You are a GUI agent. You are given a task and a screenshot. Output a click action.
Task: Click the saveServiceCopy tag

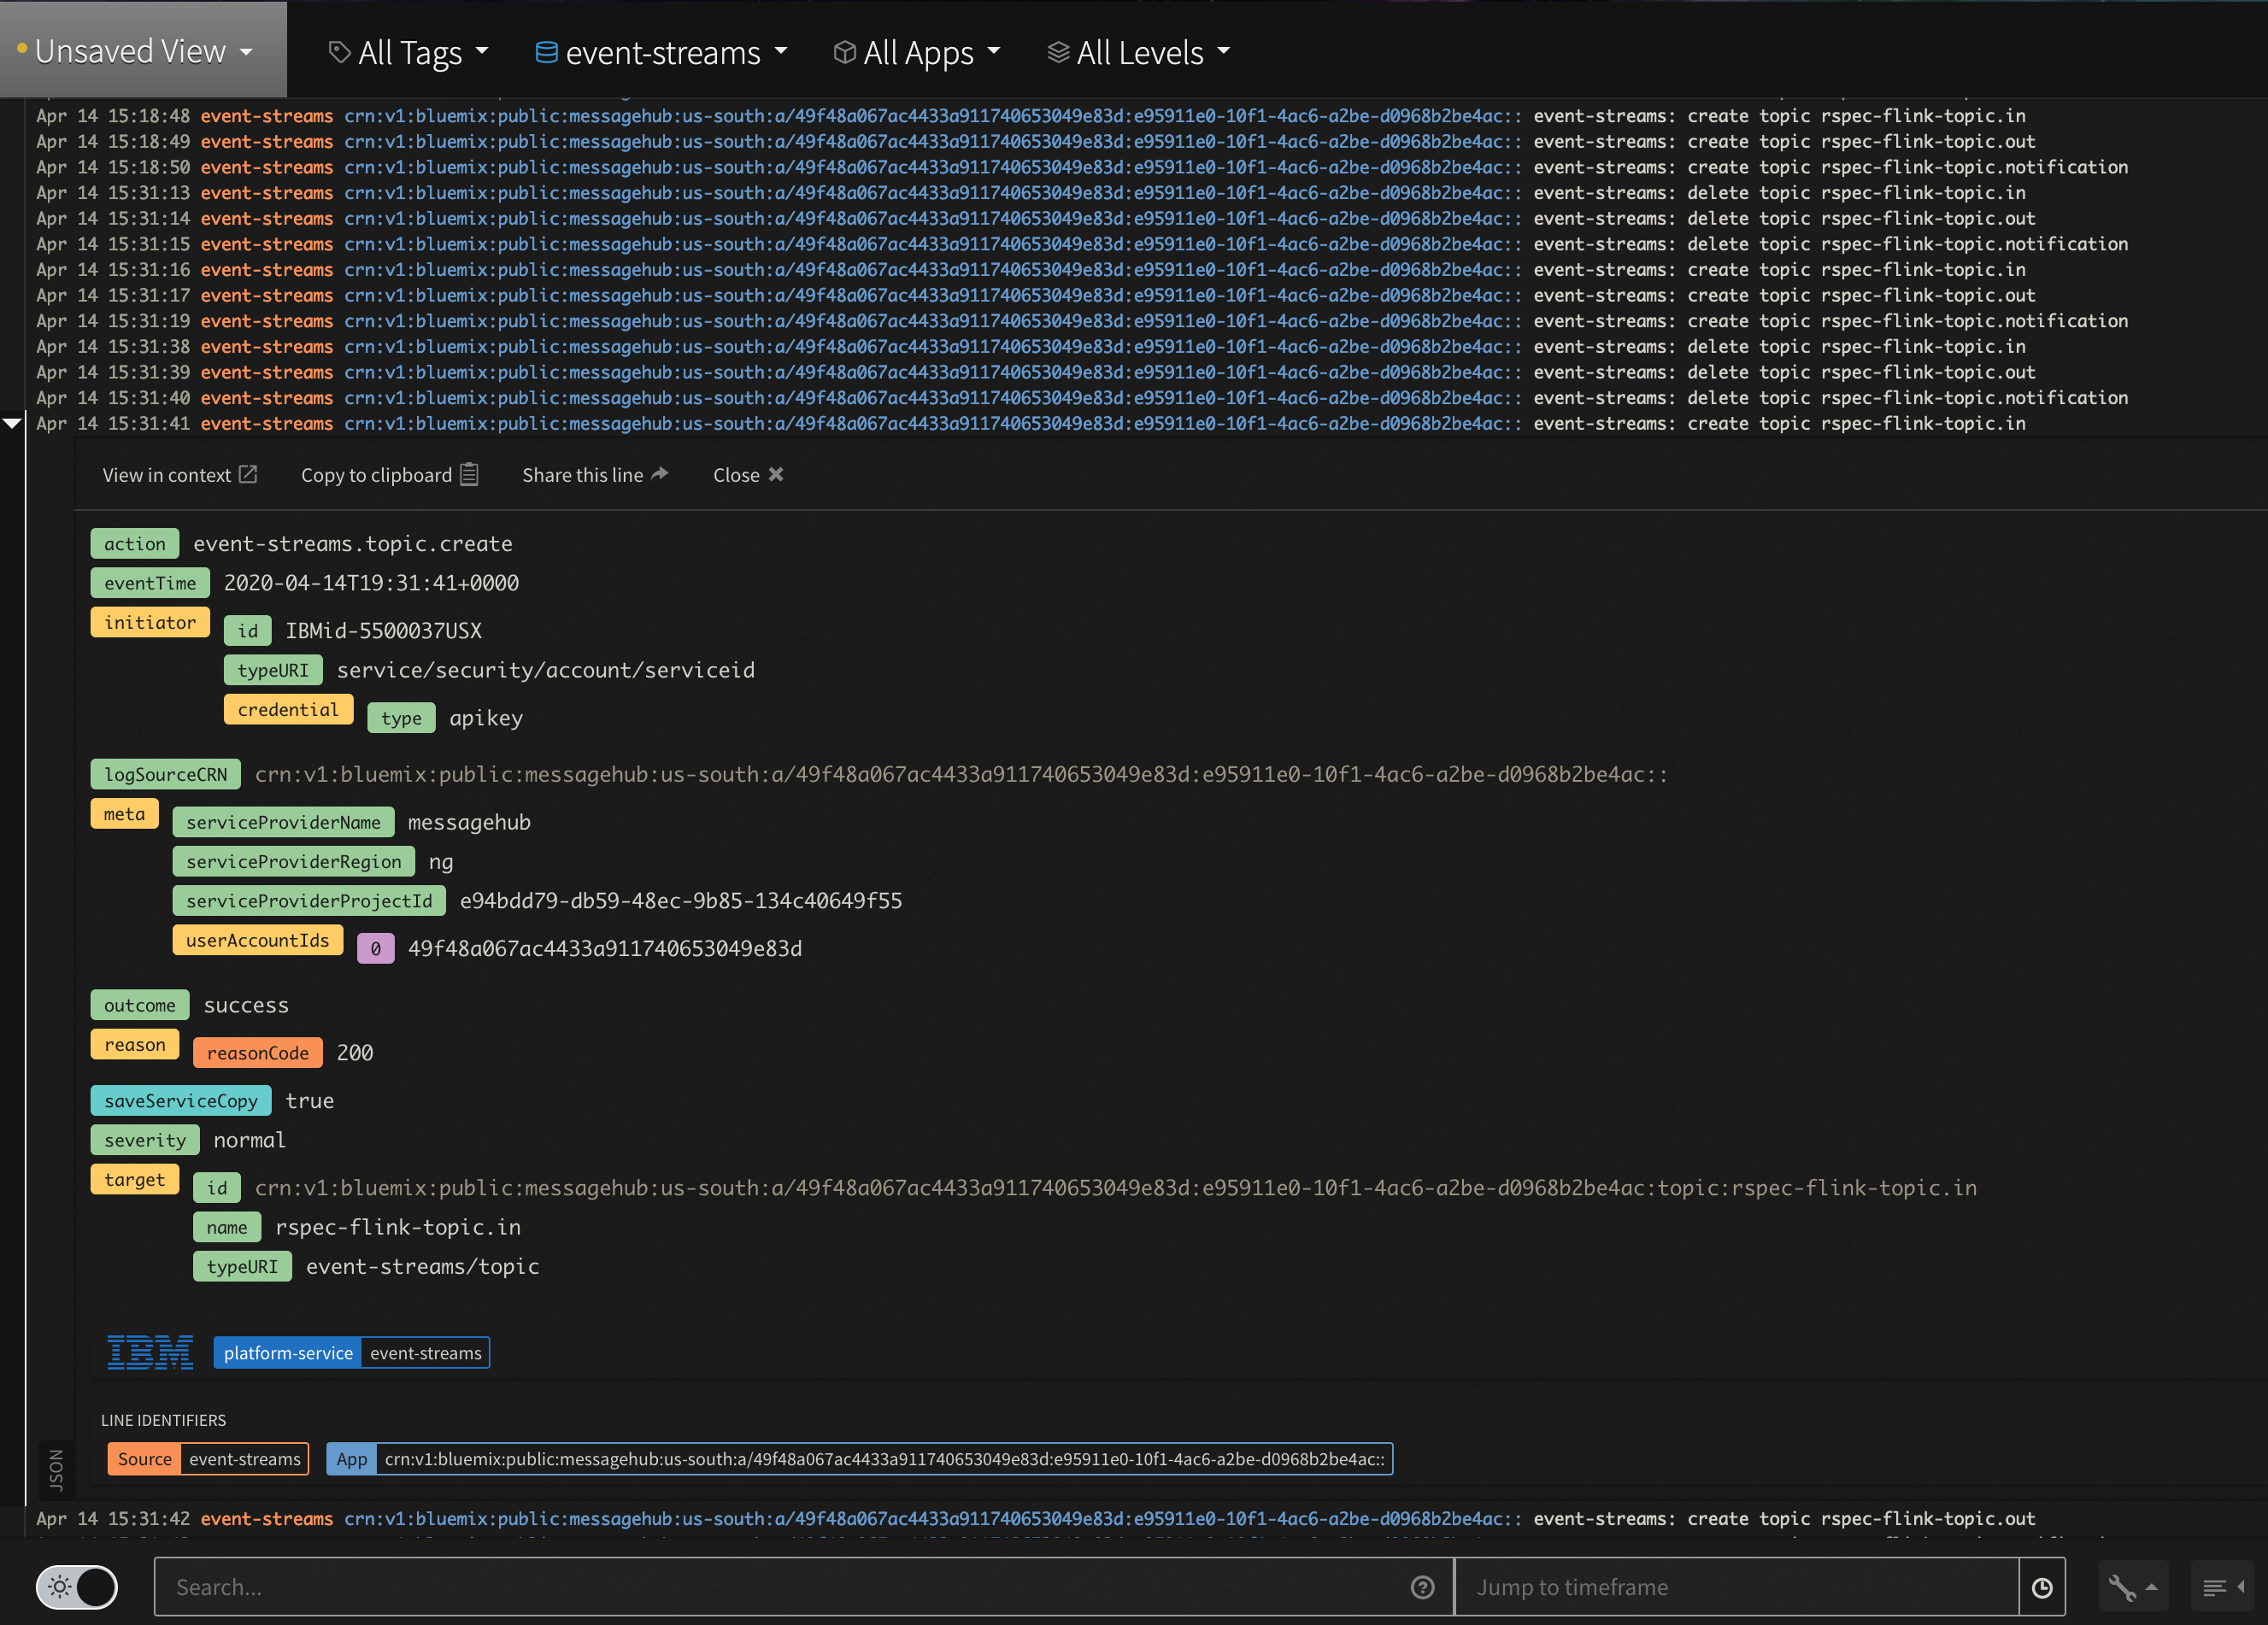[x=181, y=1101]
